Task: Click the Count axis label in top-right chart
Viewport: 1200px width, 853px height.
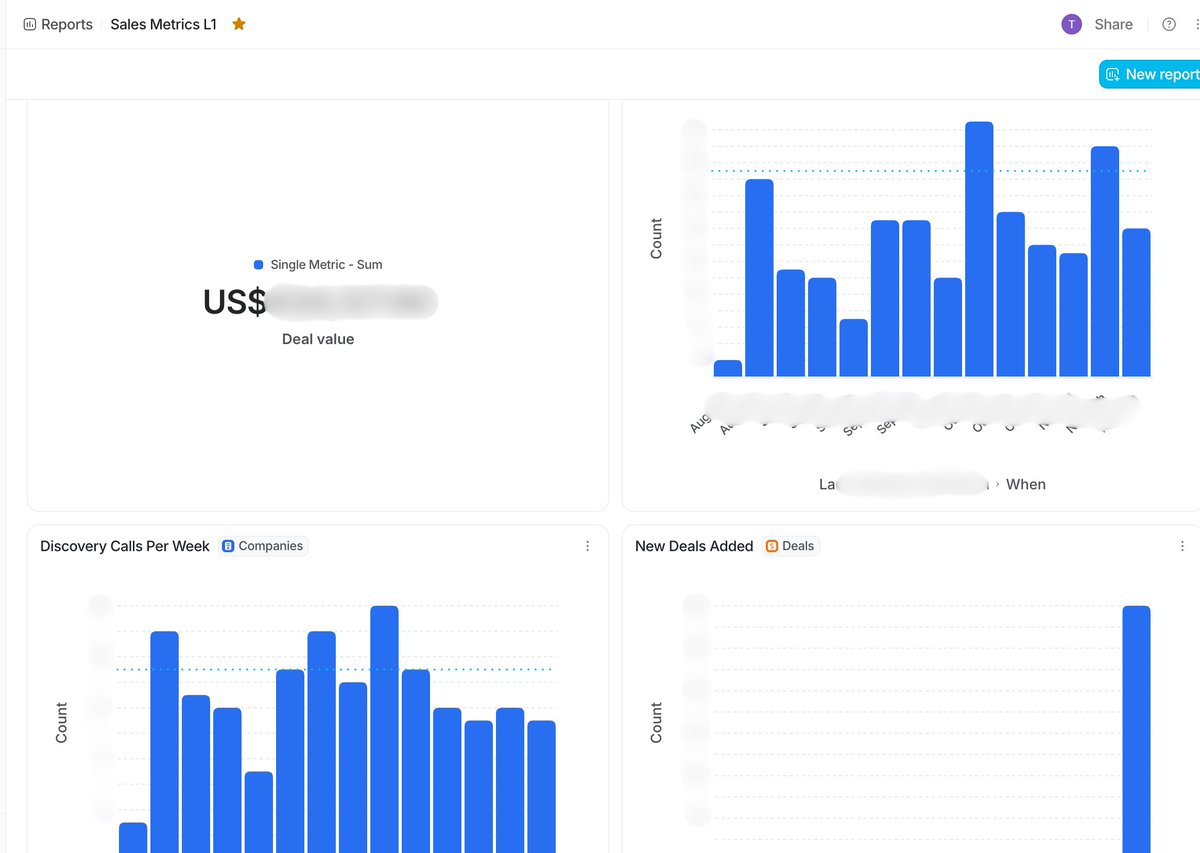Action: point(656,239)
